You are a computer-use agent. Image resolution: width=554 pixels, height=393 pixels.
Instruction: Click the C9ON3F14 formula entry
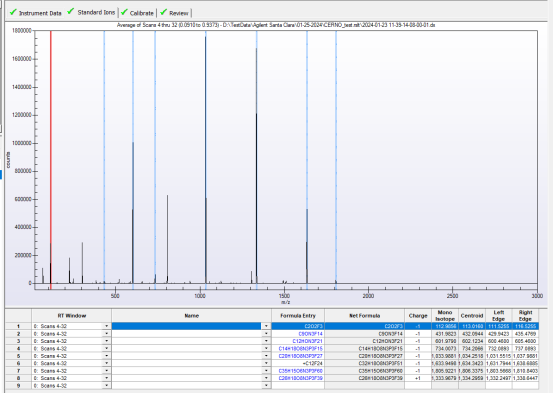311,334
